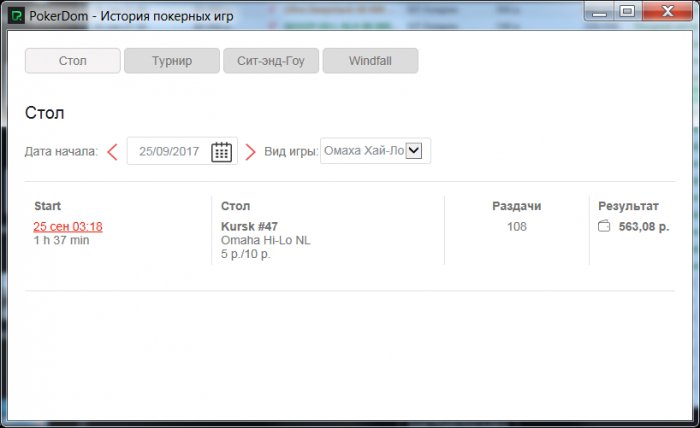The width and height of the screenshot is (700, 428).
Task: Select the Kursk #47 table name
Action: [x=250, y=226]
